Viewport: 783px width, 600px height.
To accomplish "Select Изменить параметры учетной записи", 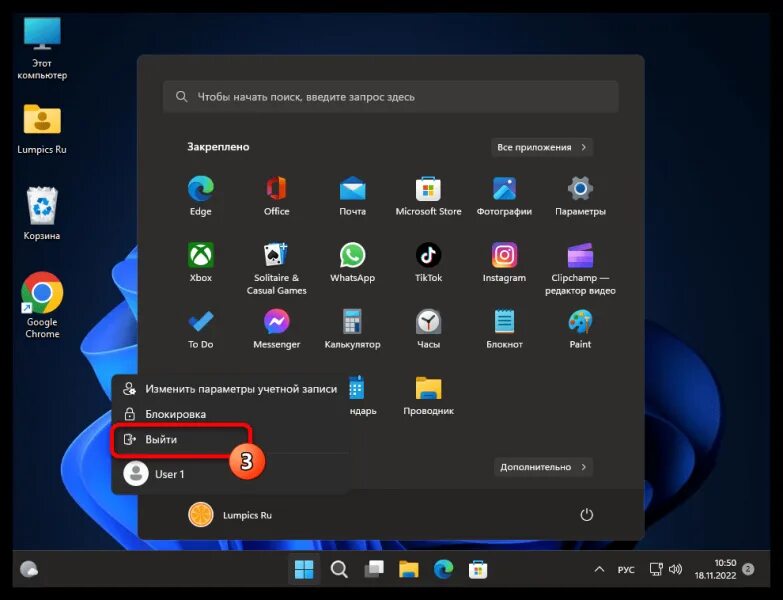I will (x=230, y=389).
